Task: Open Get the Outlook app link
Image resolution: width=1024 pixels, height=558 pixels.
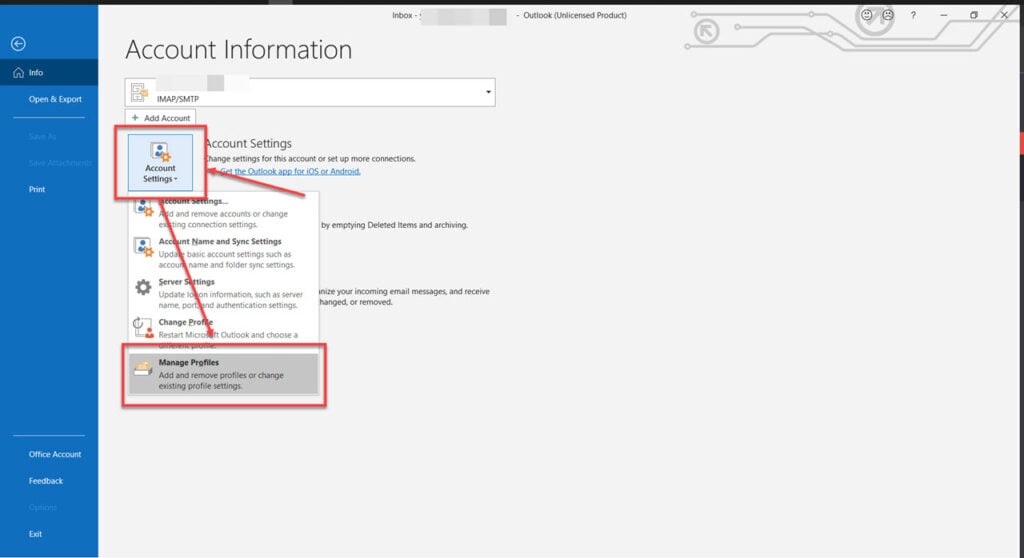Action: point(290,171)
